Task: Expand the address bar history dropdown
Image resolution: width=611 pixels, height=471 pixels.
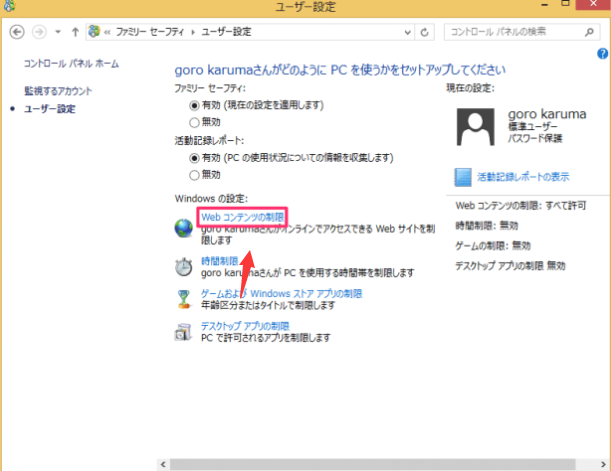Action: (408, 32)
